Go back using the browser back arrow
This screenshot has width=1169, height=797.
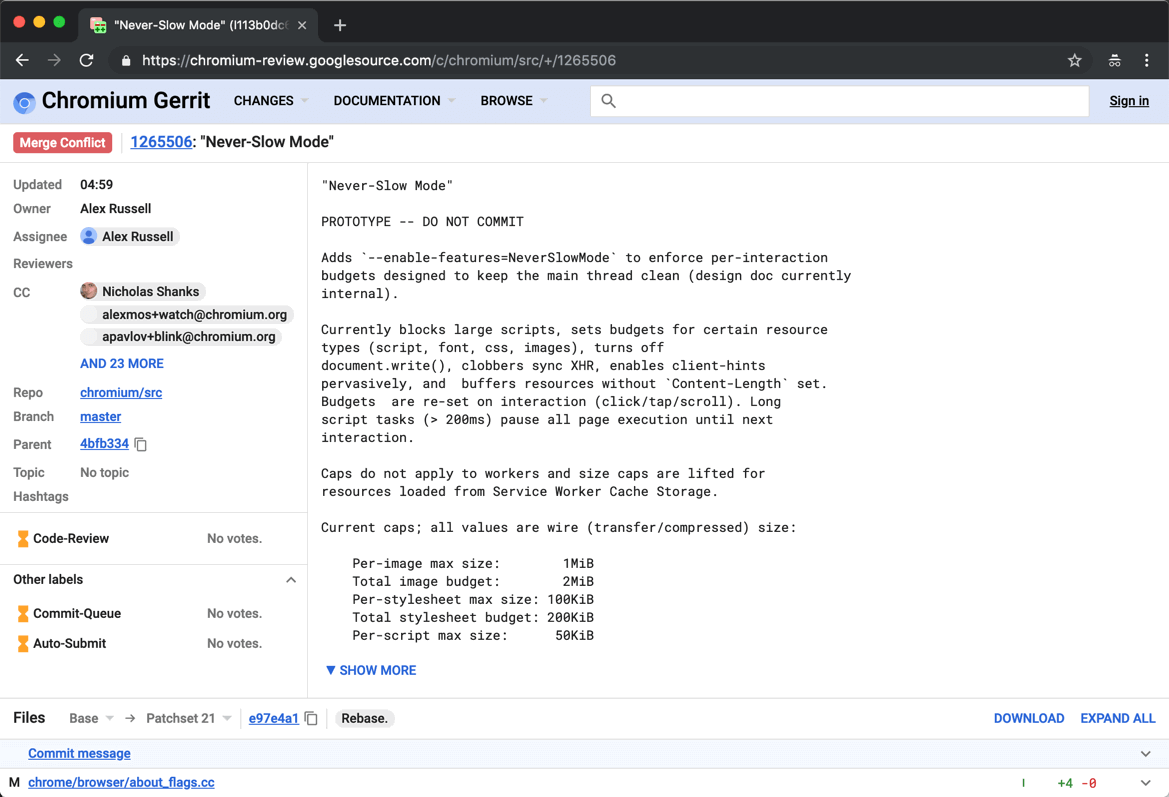22,60
